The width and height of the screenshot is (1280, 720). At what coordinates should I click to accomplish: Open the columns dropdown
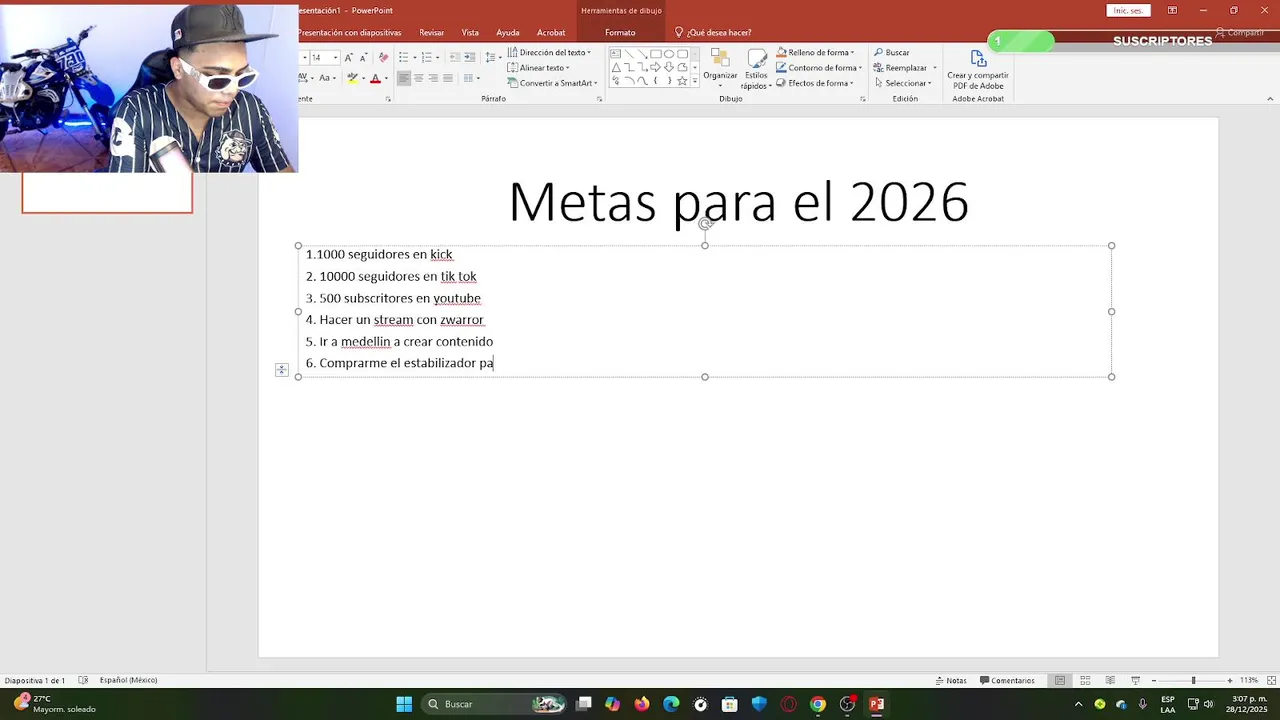[x=471, y=78]
